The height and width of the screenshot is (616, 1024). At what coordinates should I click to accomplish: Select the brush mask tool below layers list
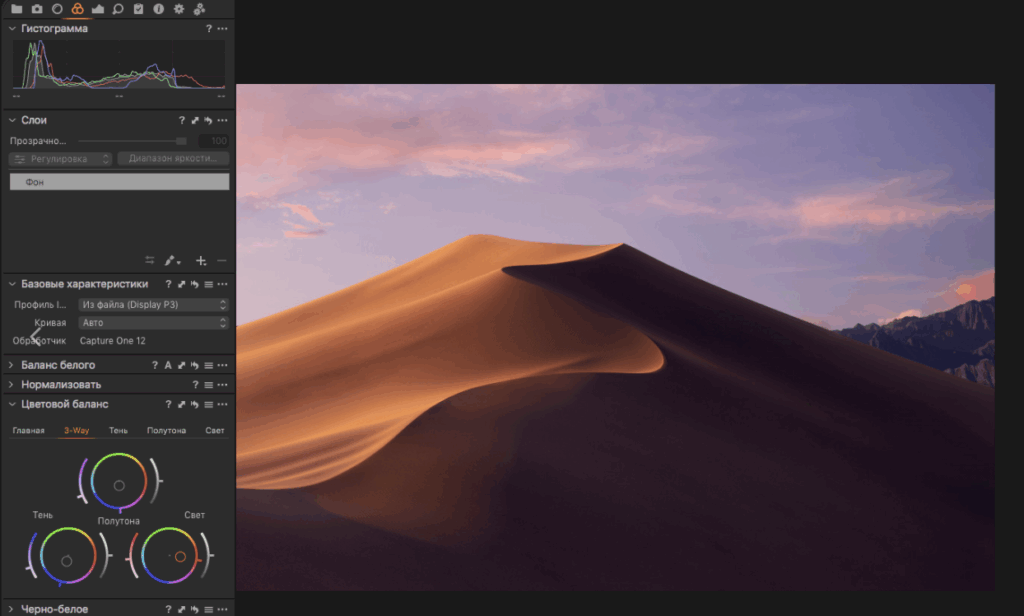tap(172, 261)
